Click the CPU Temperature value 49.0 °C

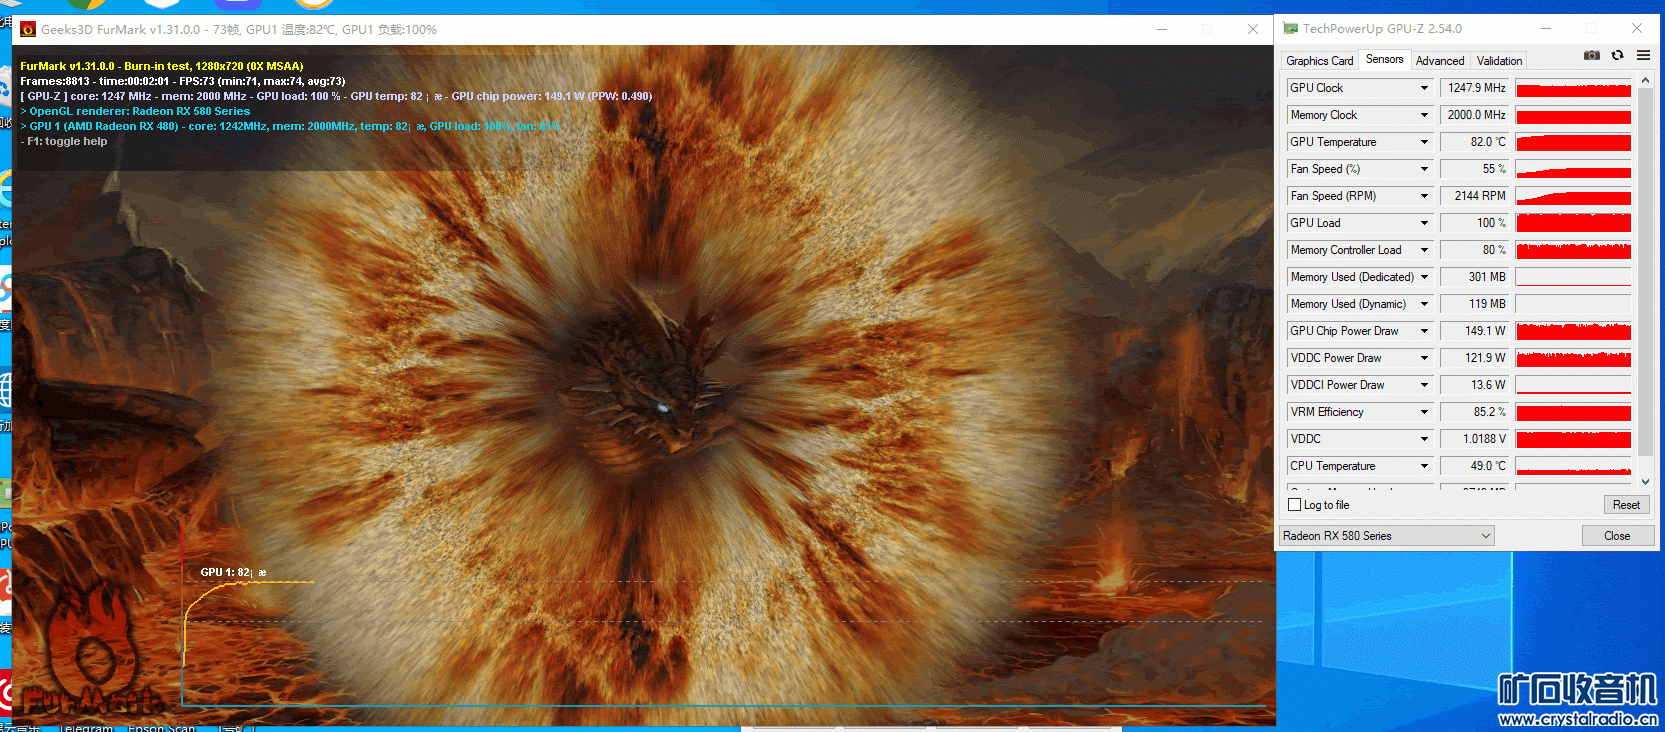coord(1475,466)
